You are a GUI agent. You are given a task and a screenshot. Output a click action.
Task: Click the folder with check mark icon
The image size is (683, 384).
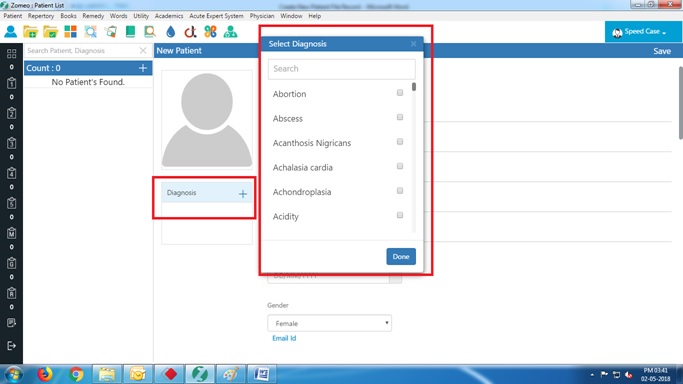[x=51, y=32]
